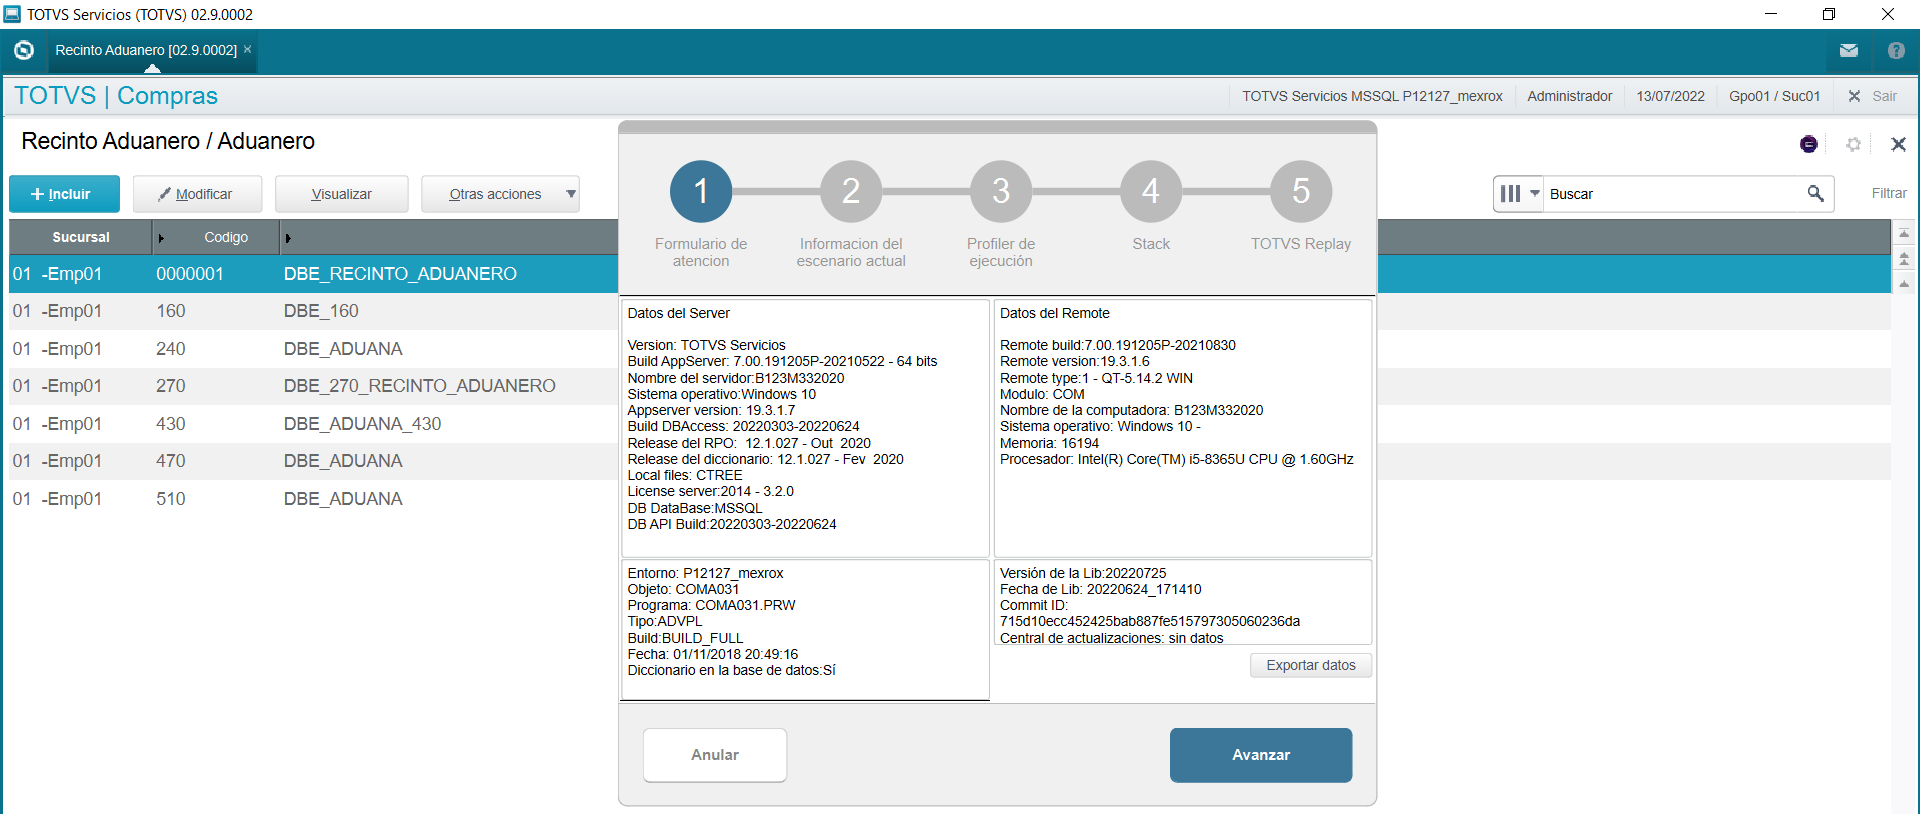1920x814 pixels.
Task: Click the Modificar button
Action: (197, 194)
